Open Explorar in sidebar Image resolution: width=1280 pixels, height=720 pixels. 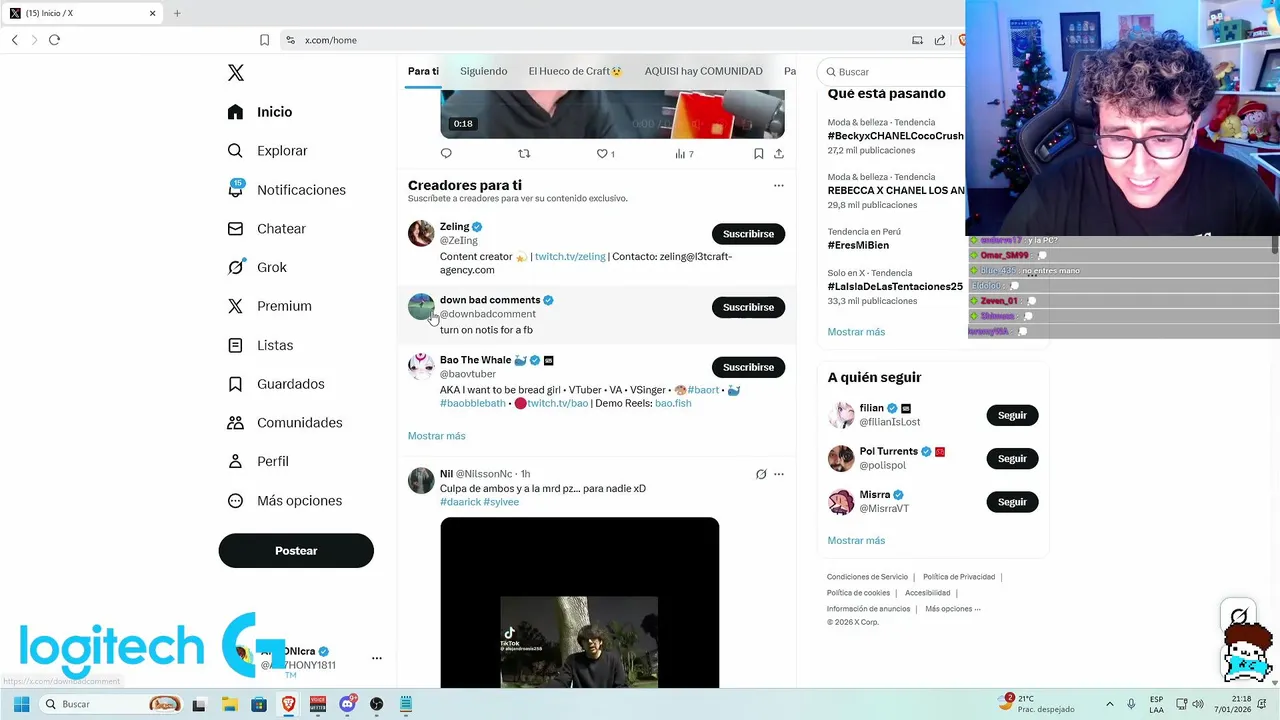(267, 151)
